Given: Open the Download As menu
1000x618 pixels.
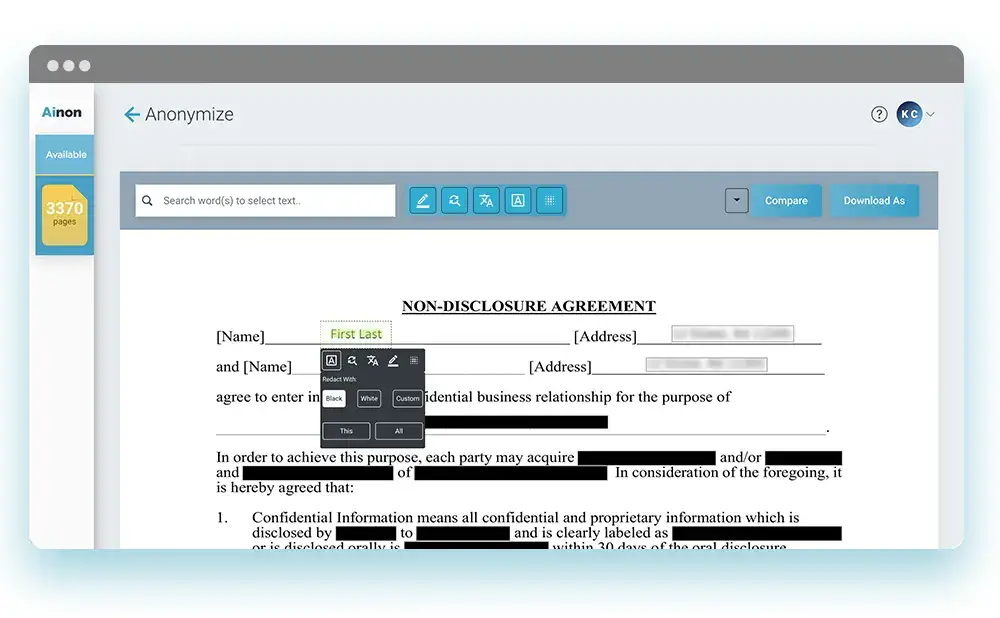Looking at the screenshot, I should point(873,201).
